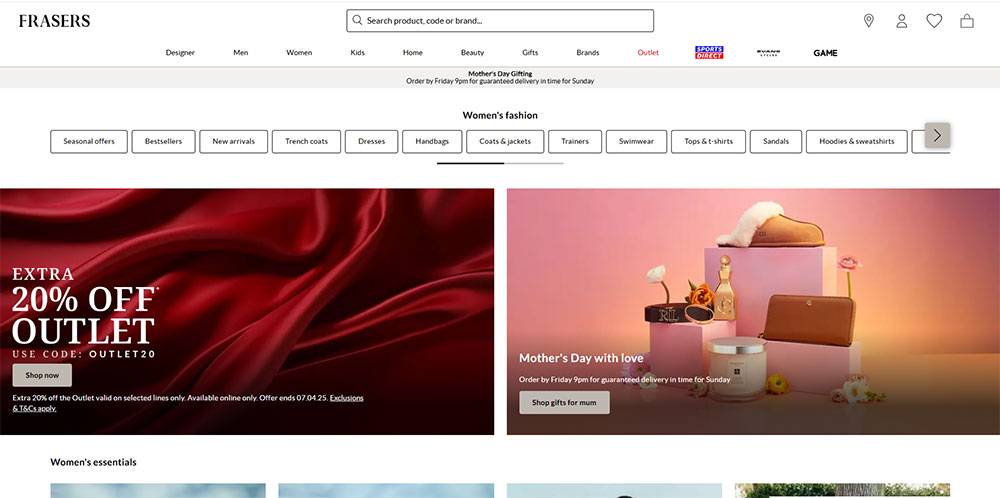The height and width of the screenshot is (498, 1000).
Task: Select the Coats & jackets chip
Action: click(x=504, y=142)
